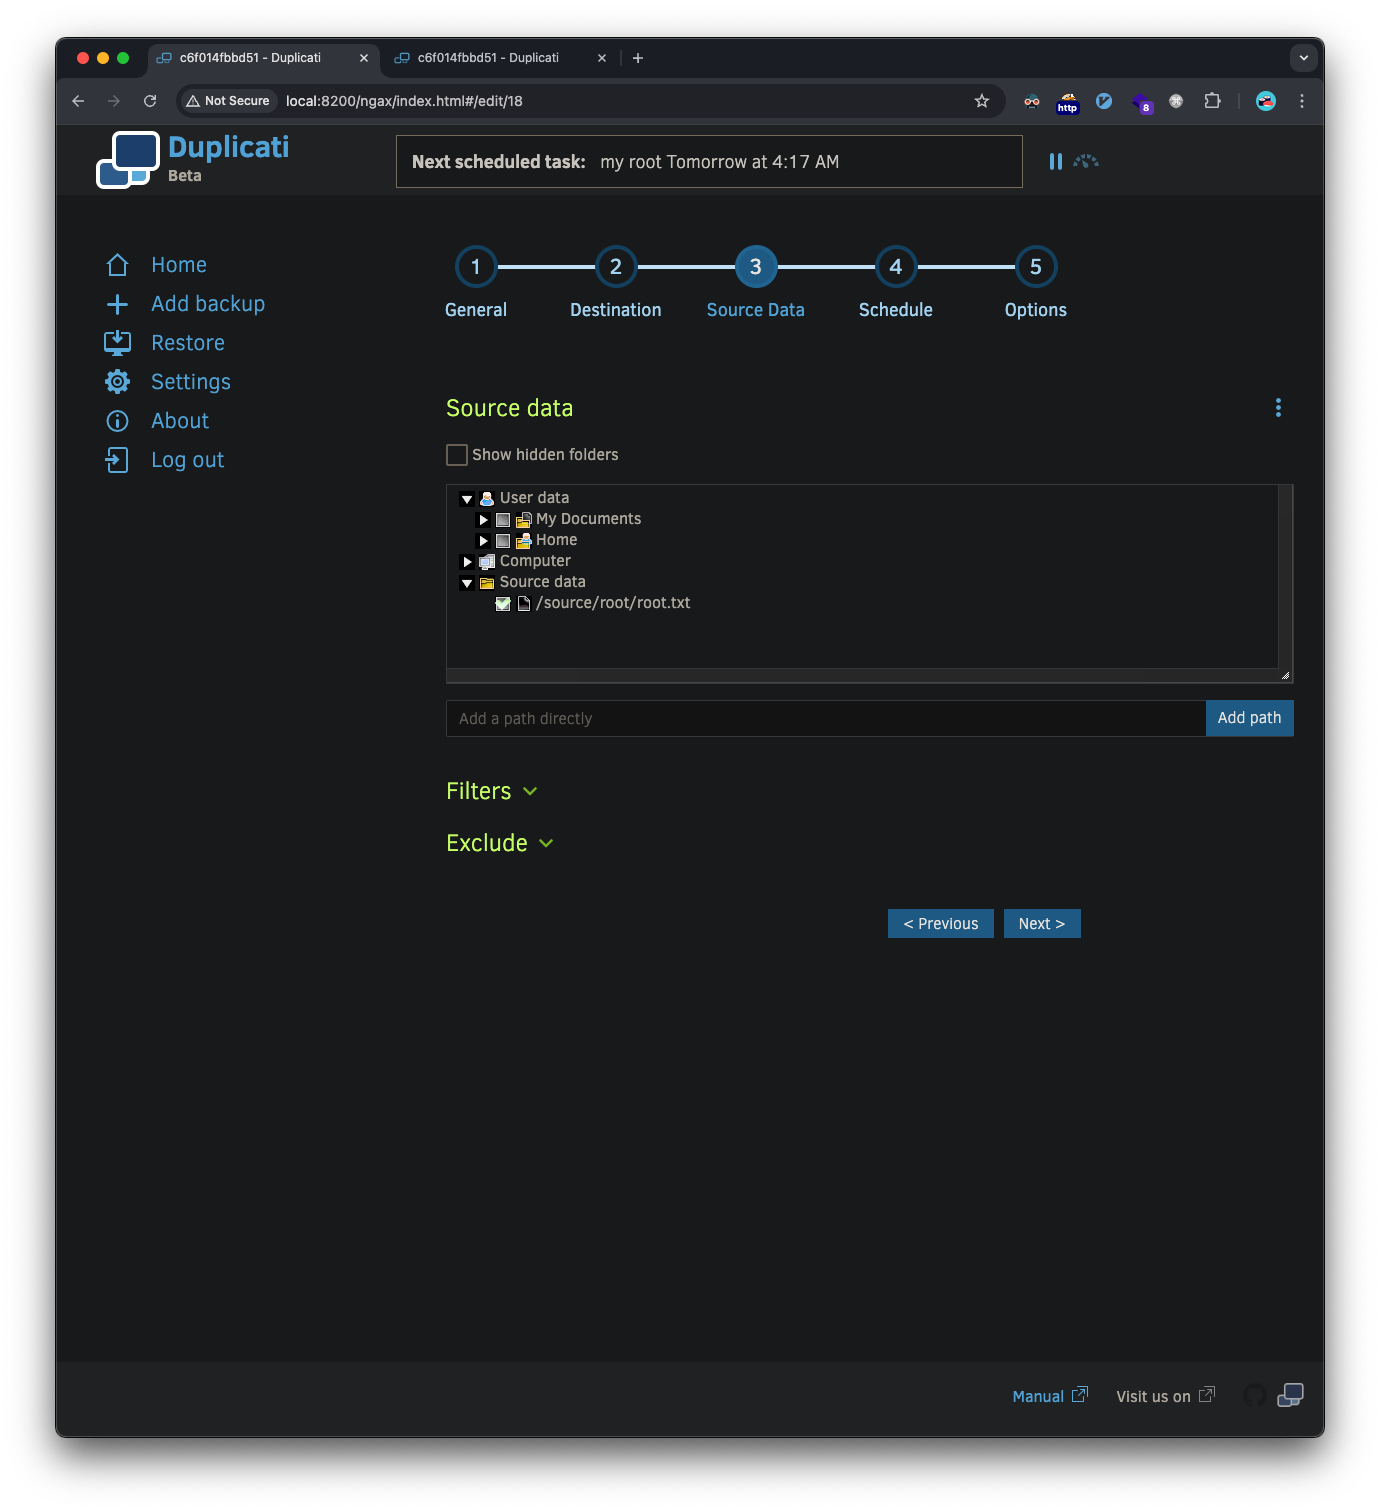This screenshot has height=1511, width=1380.
Task: Open the Manual link in the footer
Action: click(x=1038, y=1396)
